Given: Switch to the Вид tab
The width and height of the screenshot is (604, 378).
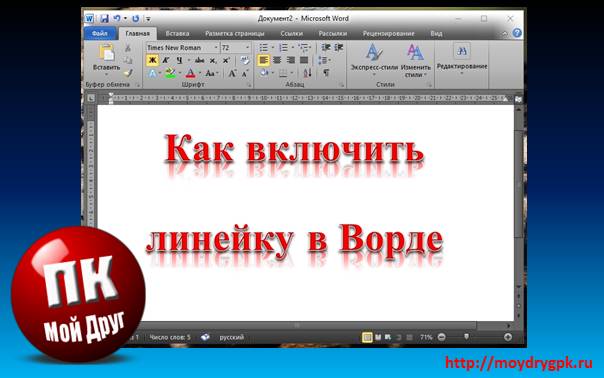Looking at the screenshot, I should [x=436, y=34].
